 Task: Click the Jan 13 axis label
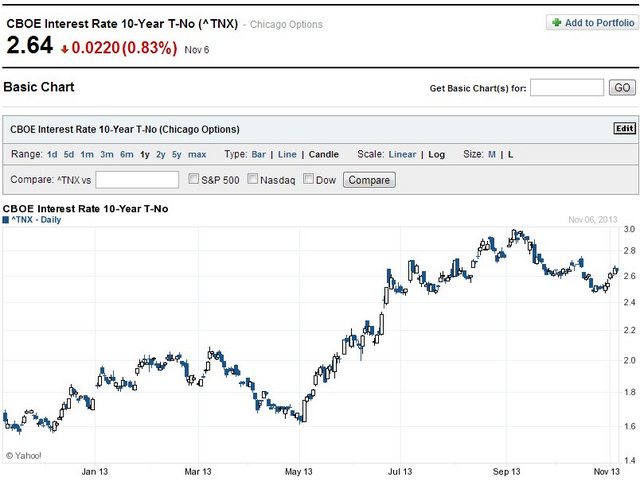coord(95,472)
